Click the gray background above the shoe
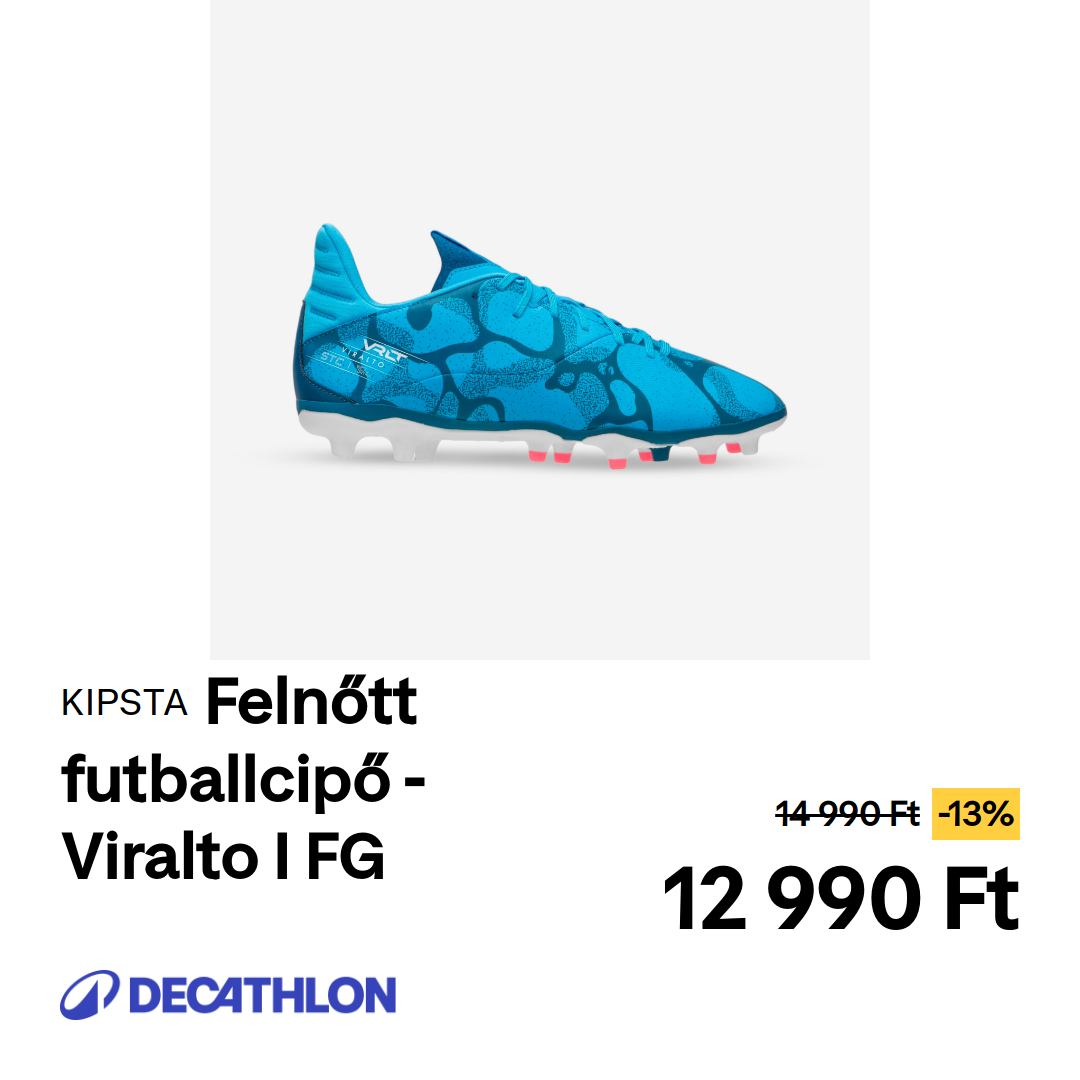Screen dimensions: 1080x1080 tap(540, 110)
